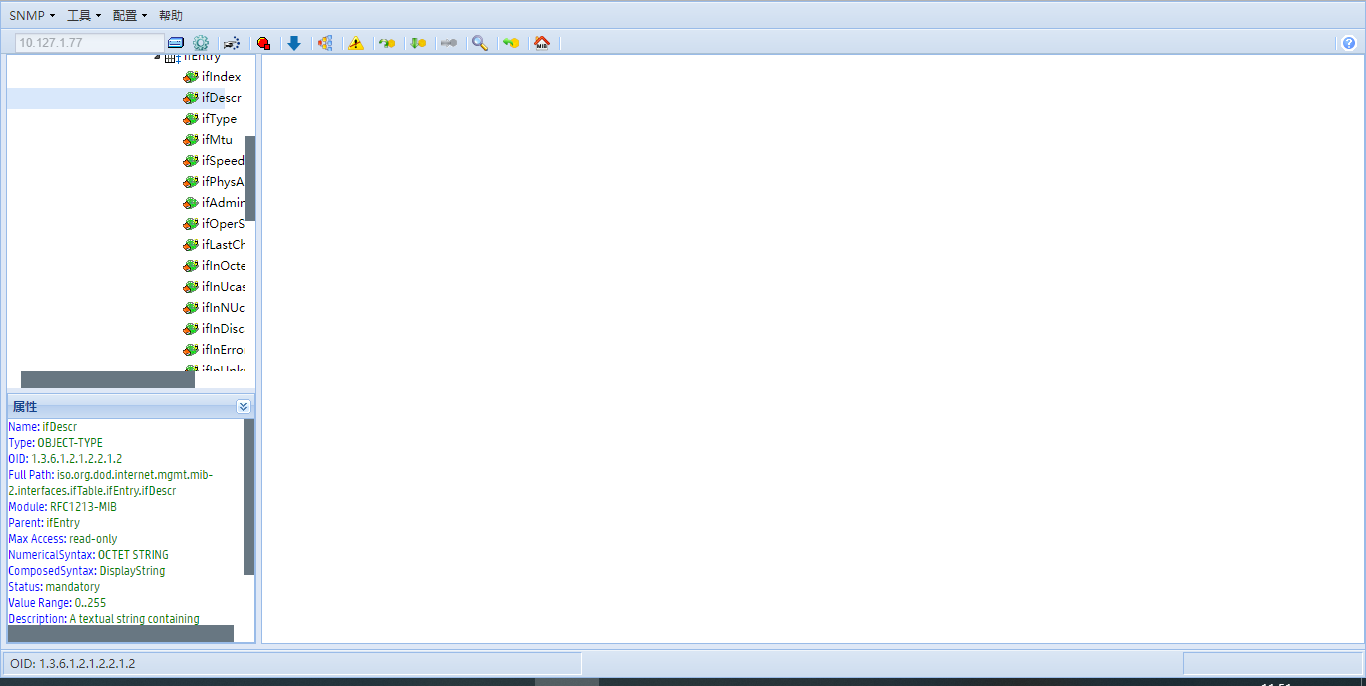This screenshot has width=1366, height=686.
Task: Click MIB tree horizontal scrollbar thumb
Action: [108, 379]
